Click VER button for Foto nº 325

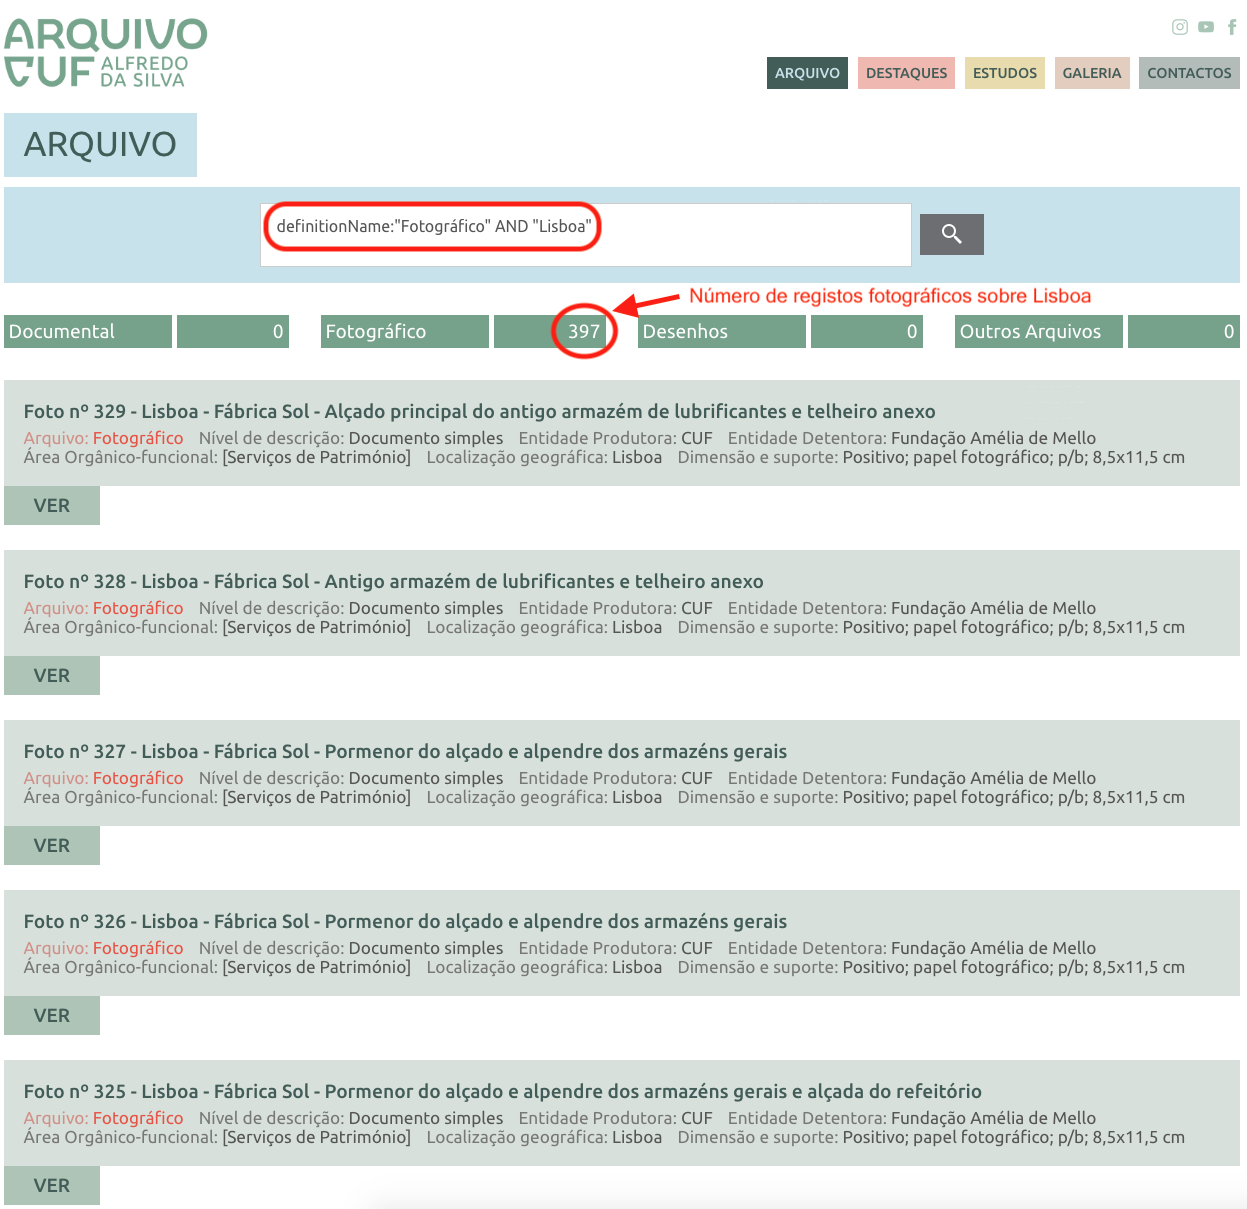coord(52,1186)
